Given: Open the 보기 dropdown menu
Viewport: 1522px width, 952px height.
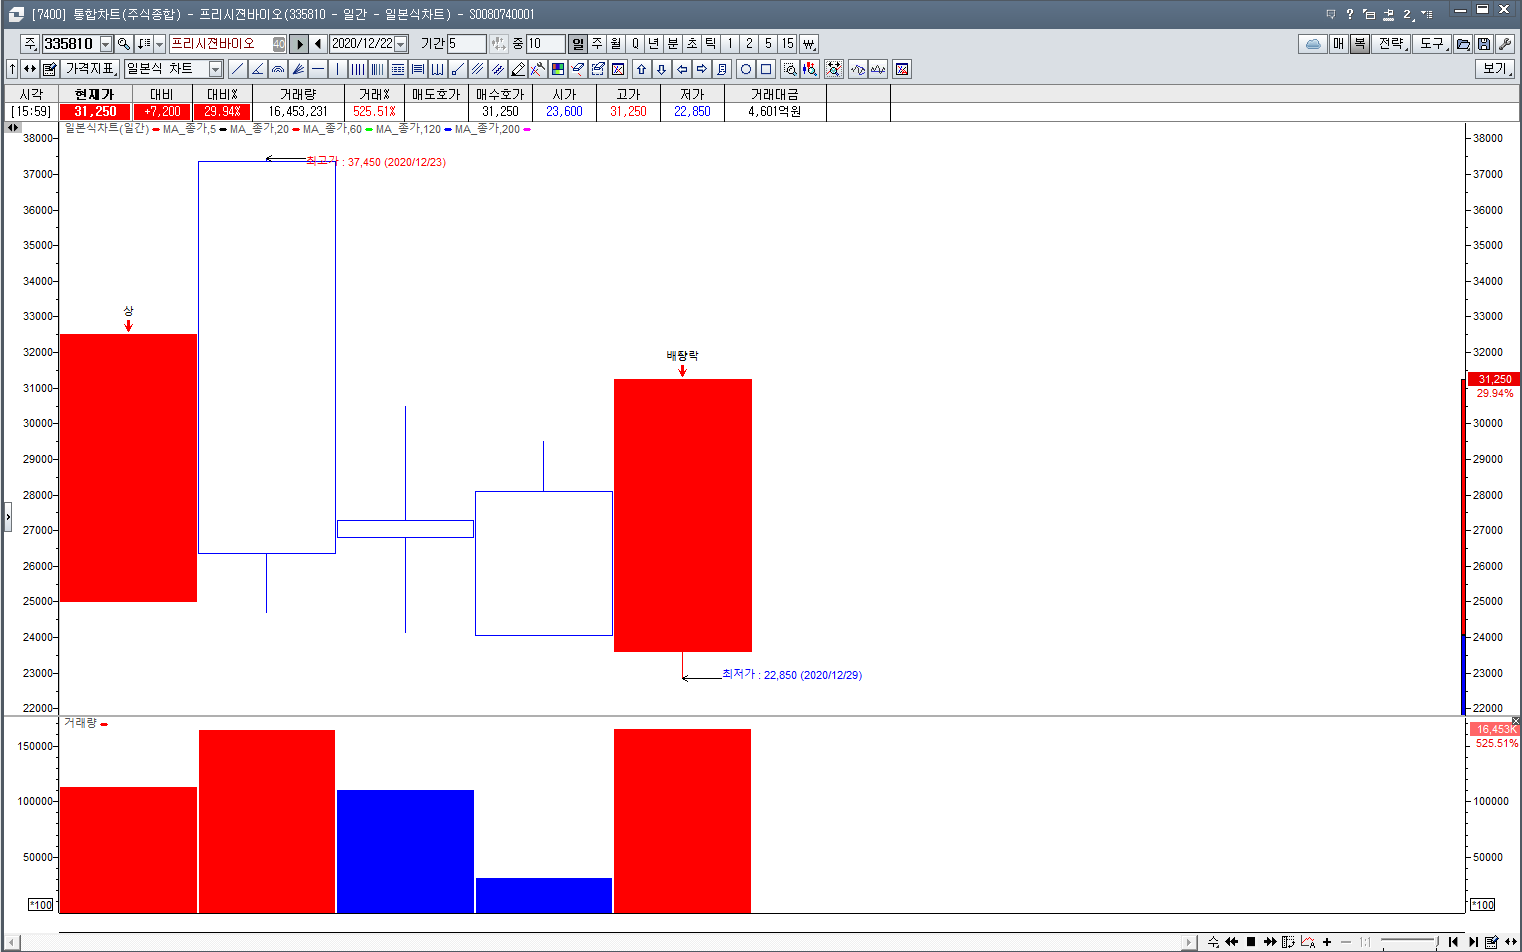Looking at the screenshot, I should click(1495, 69).
